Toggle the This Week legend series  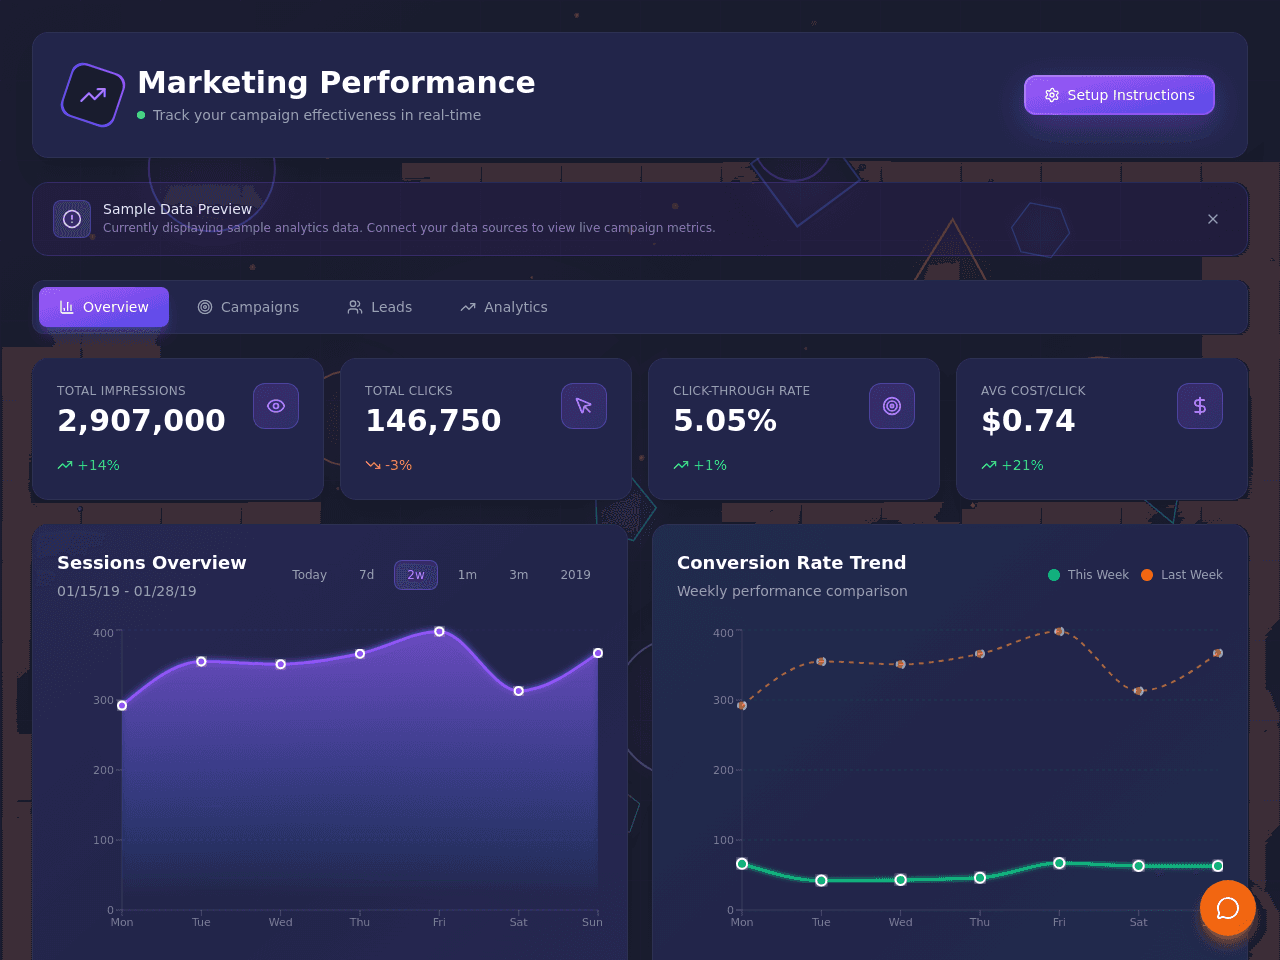1088,575
